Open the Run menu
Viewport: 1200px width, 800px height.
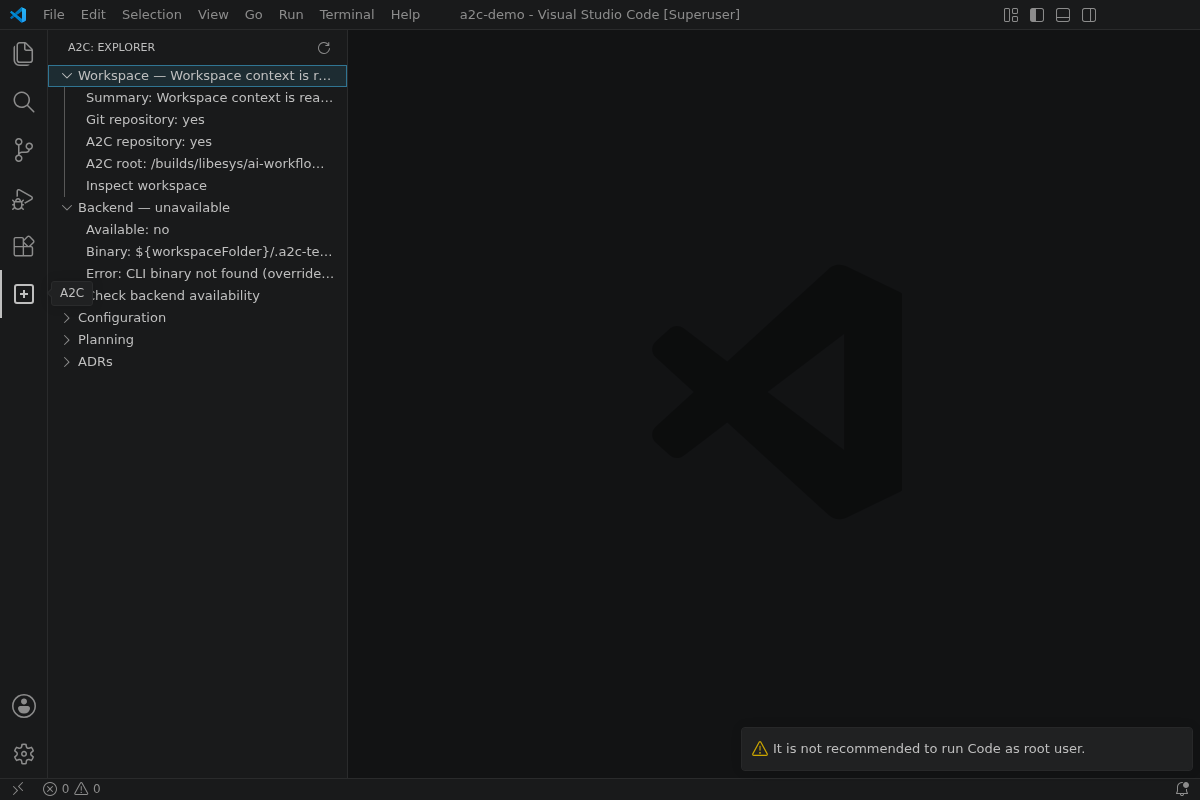click(x=291, y=15)
